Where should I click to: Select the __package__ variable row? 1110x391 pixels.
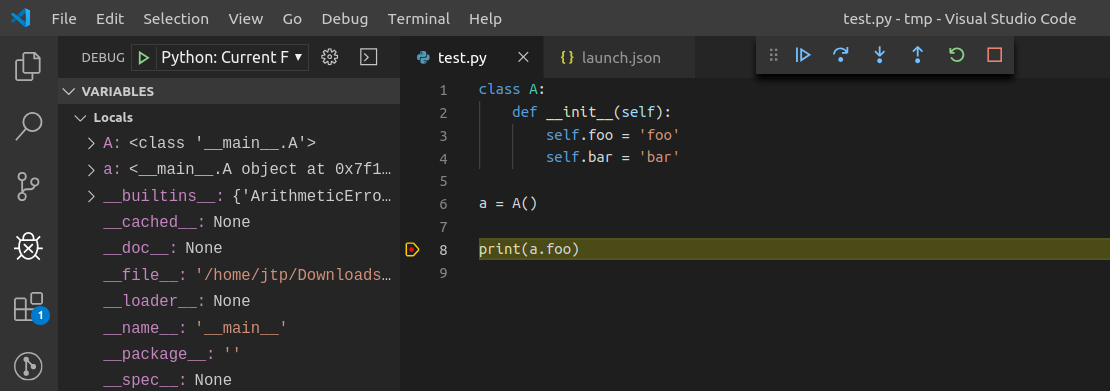[229, 354]
